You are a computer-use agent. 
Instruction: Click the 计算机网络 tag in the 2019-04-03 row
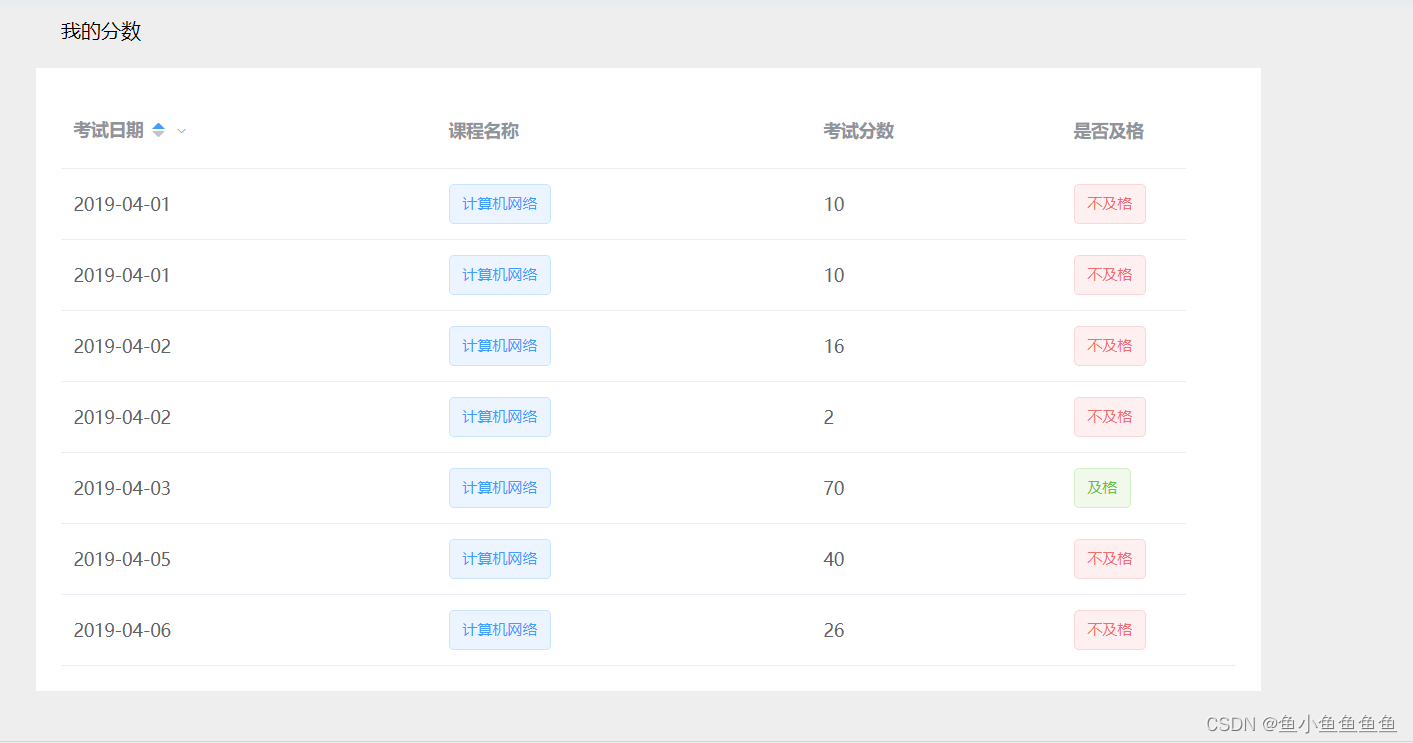[500, 488]
